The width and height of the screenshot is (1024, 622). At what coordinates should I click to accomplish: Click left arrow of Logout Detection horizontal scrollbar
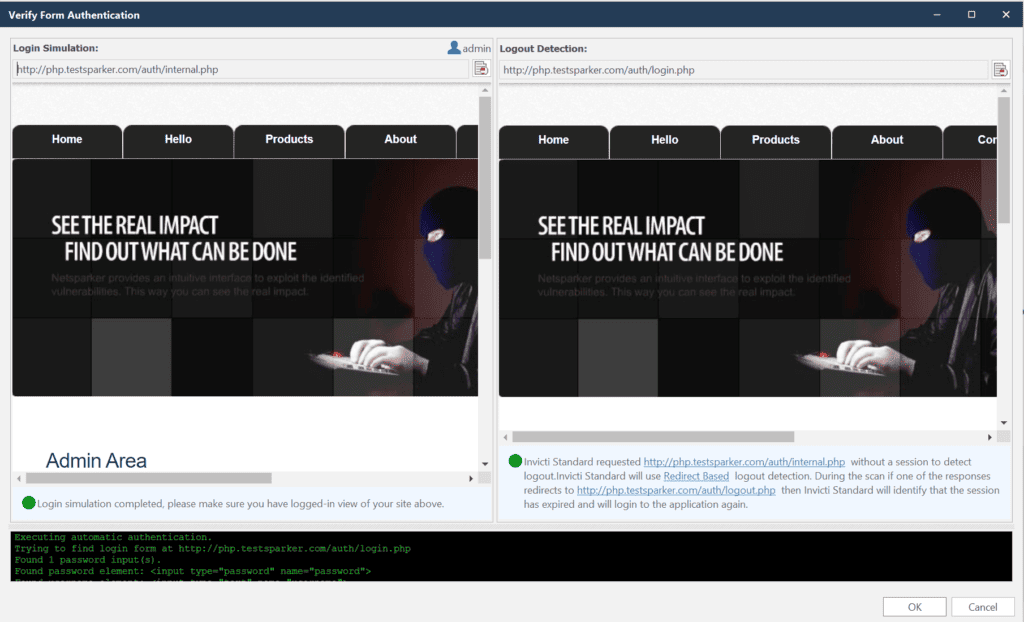pos(505,436)
